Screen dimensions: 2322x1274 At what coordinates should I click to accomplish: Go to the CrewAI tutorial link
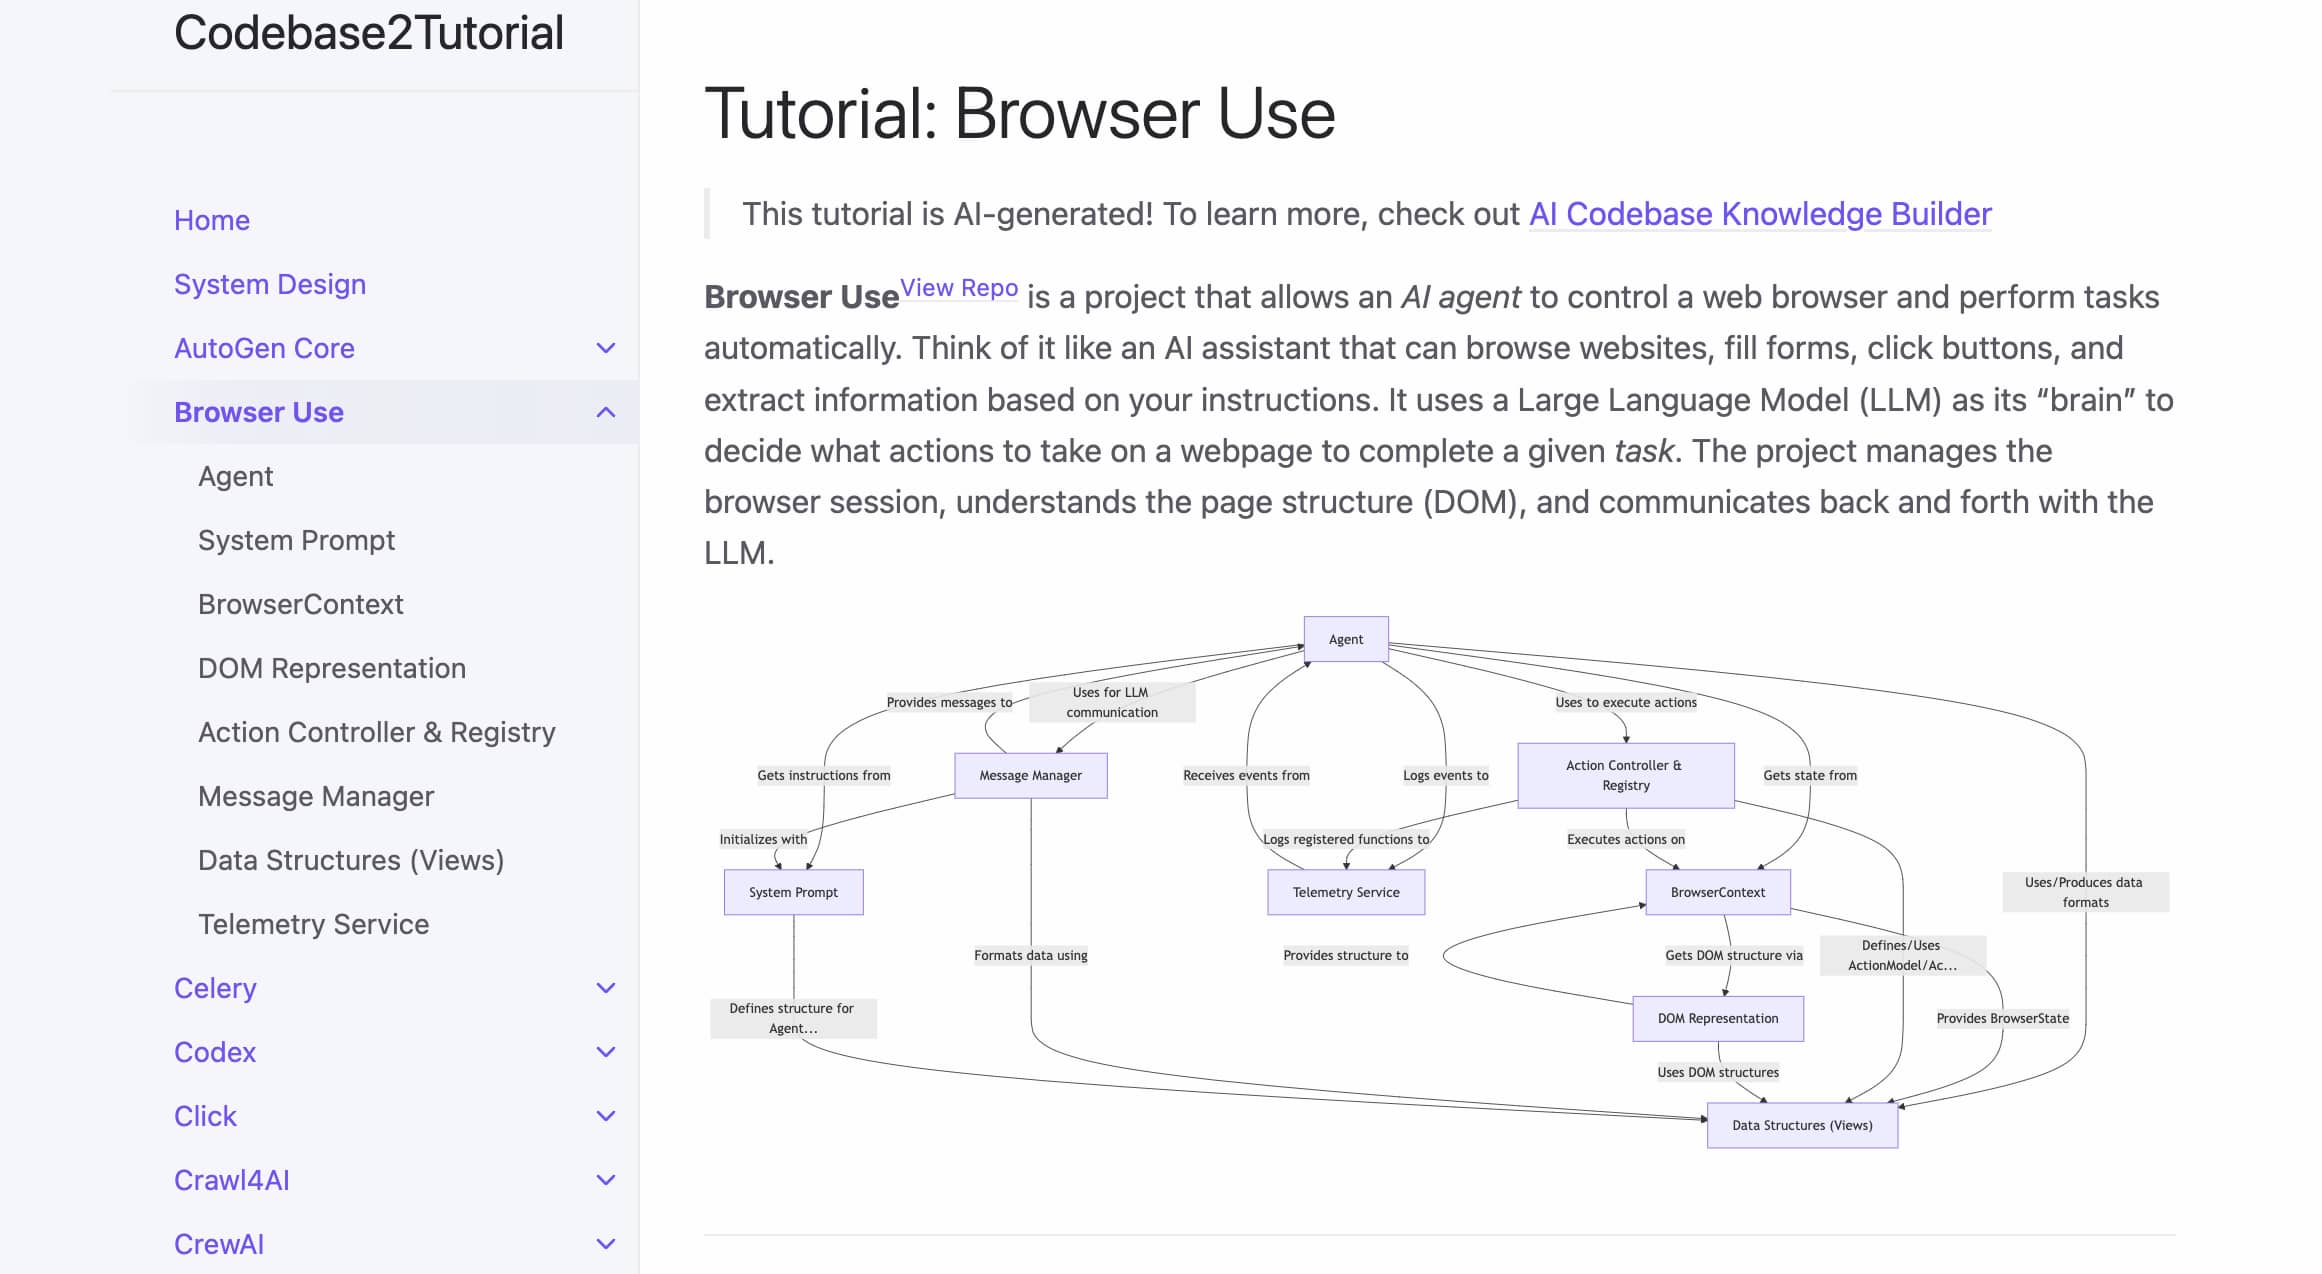click(219, 1244)
